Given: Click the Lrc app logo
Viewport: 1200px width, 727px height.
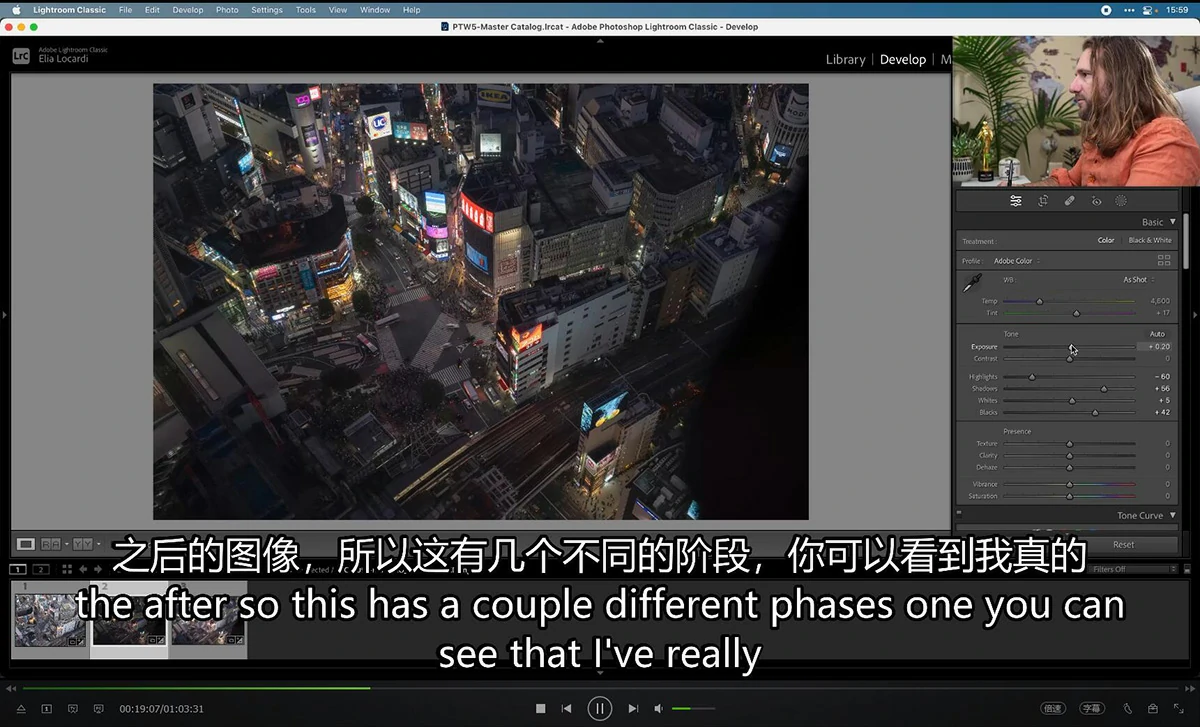Looking at the screenshot, I should tap(21, 56).
